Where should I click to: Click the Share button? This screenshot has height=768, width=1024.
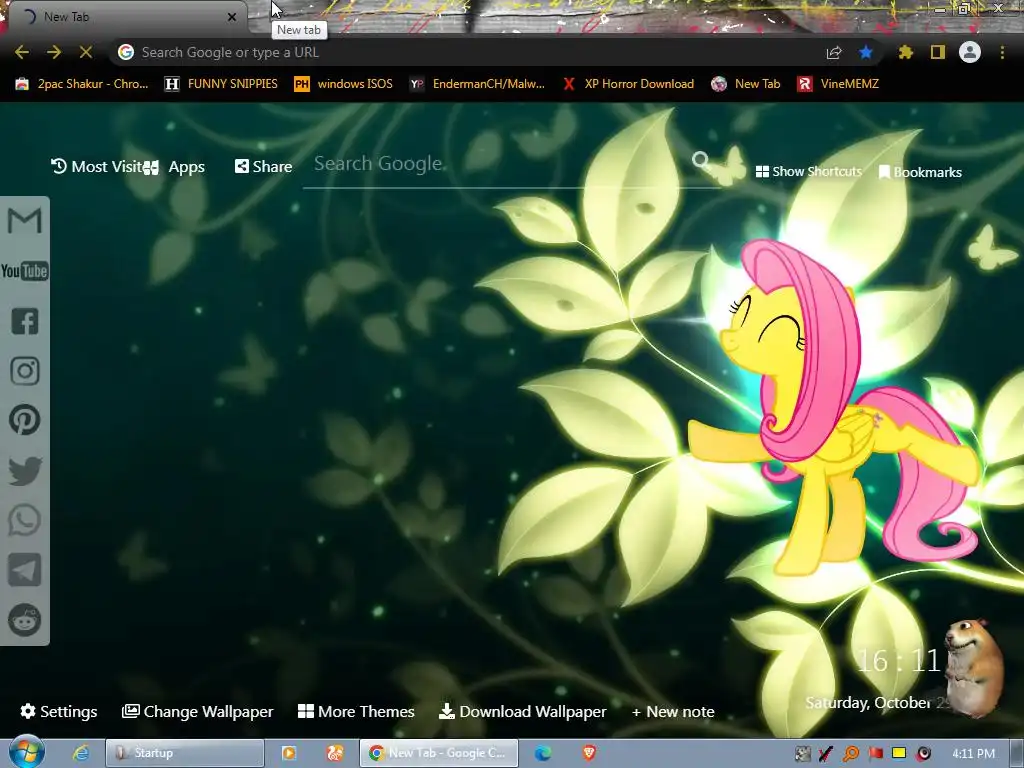263,167
